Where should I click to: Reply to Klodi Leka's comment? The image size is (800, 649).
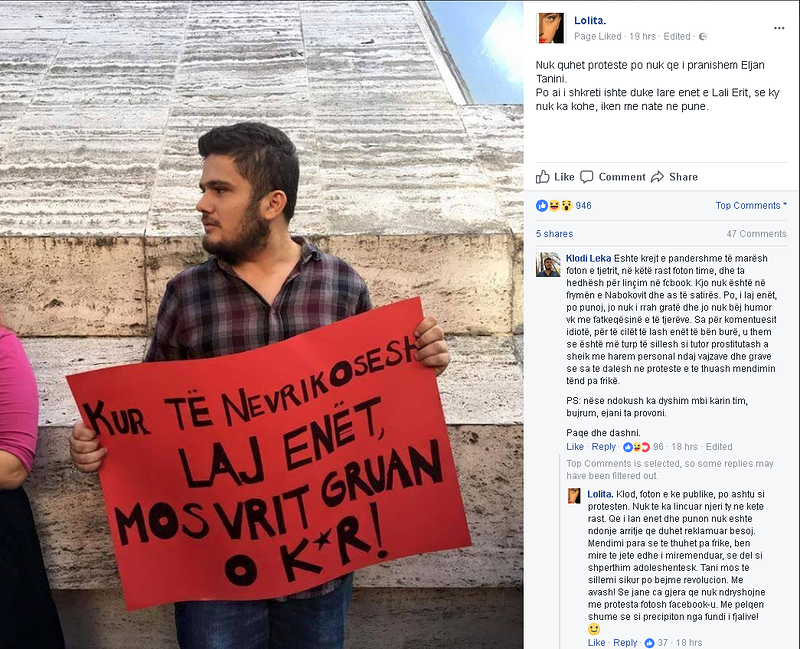[x=604, y=446]
